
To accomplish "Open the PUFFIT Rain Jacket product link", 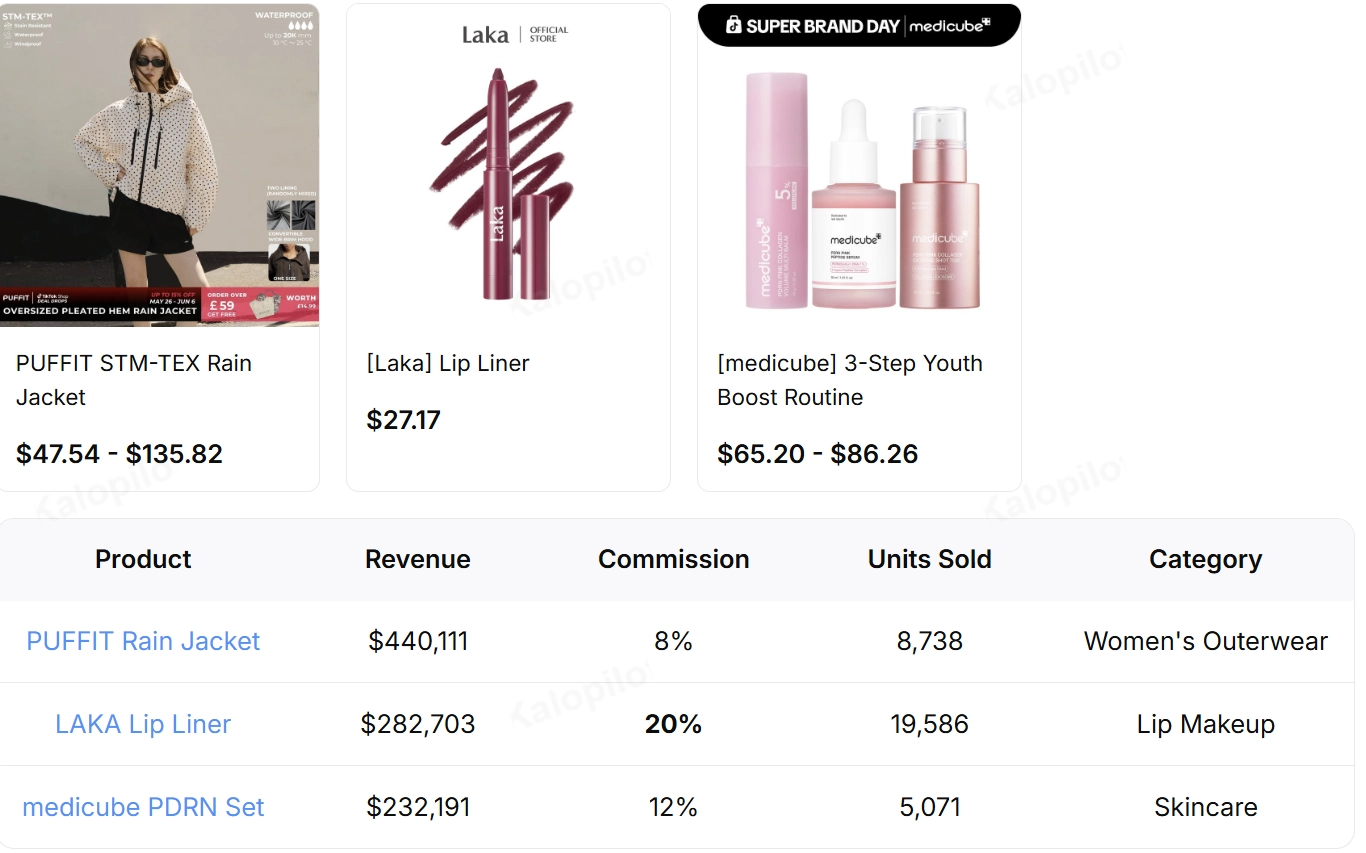I will click(x=143, y=641).
